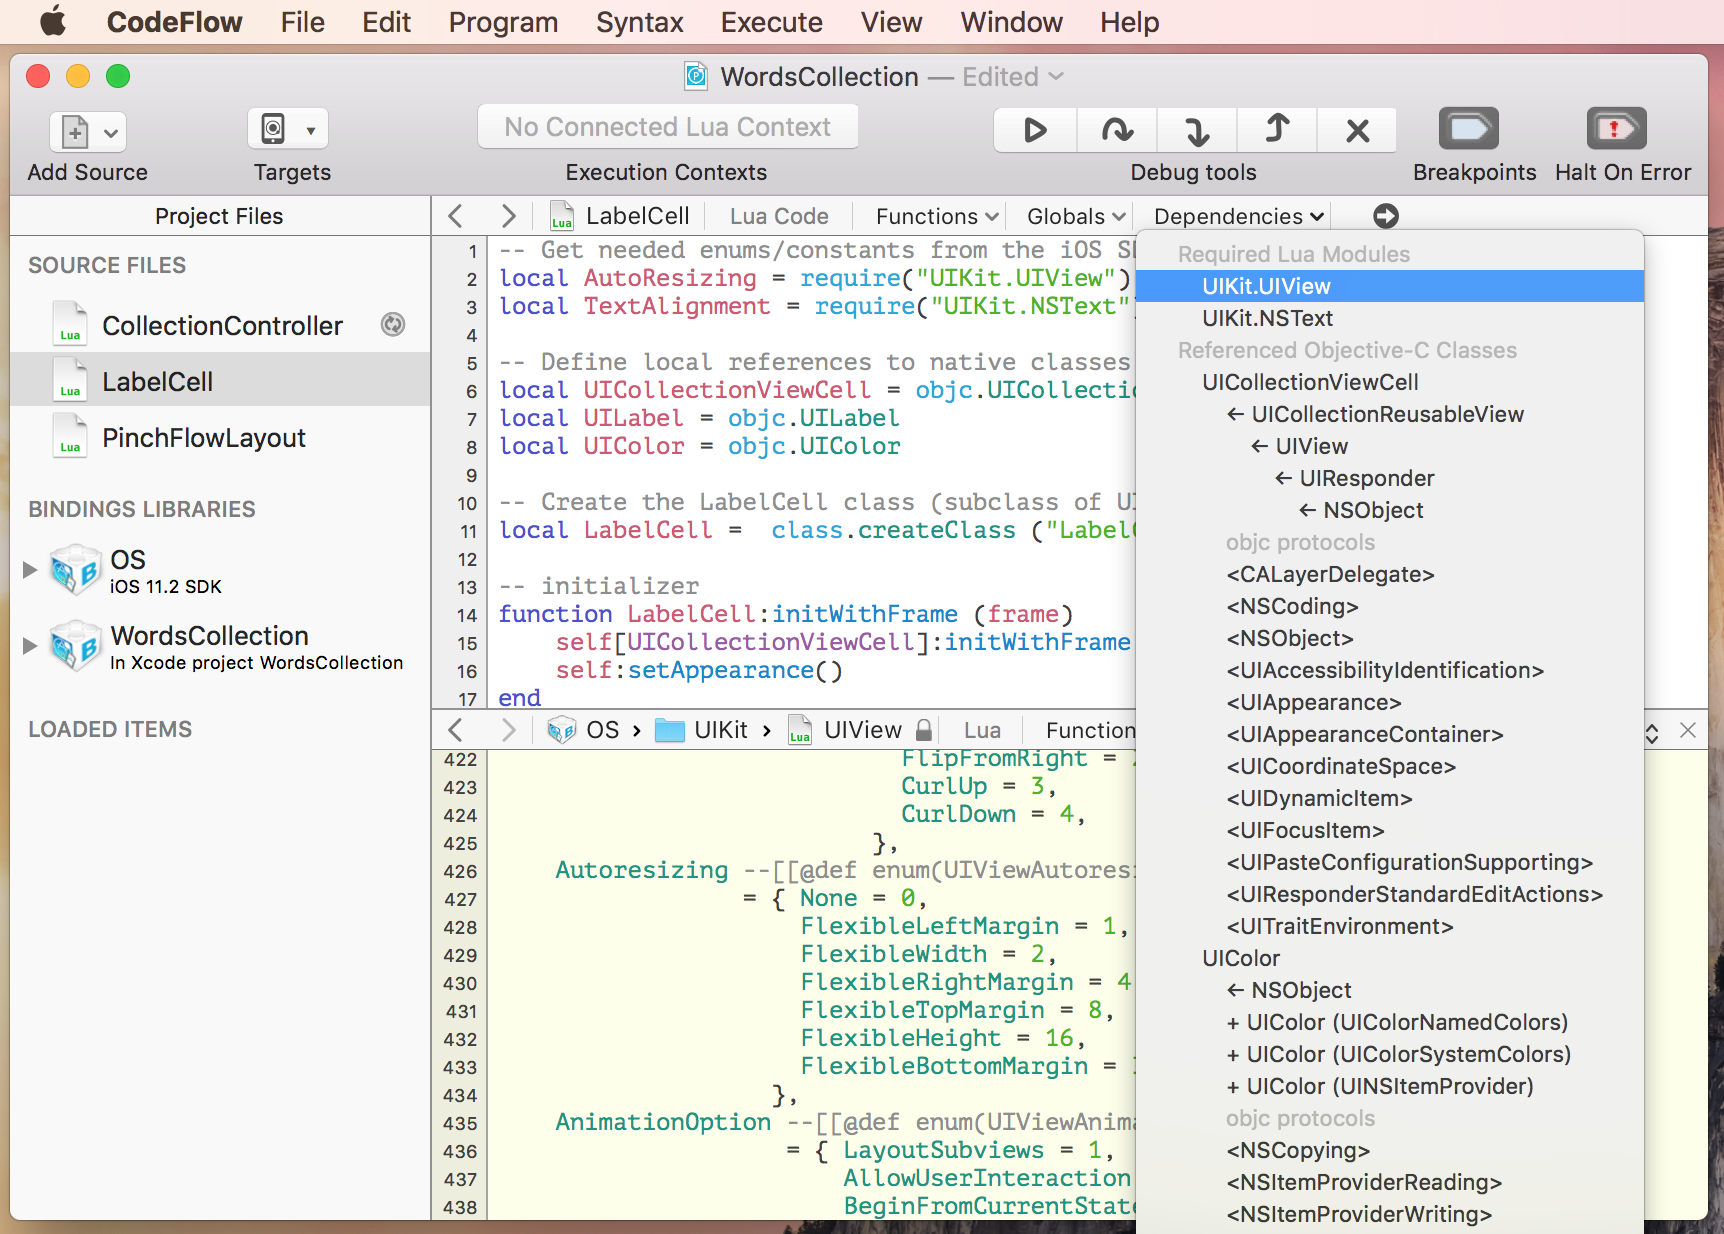Click the Step Over debug icon
The height and width of the screenshot is (1234, 1724).
[x=1117, y=130]
